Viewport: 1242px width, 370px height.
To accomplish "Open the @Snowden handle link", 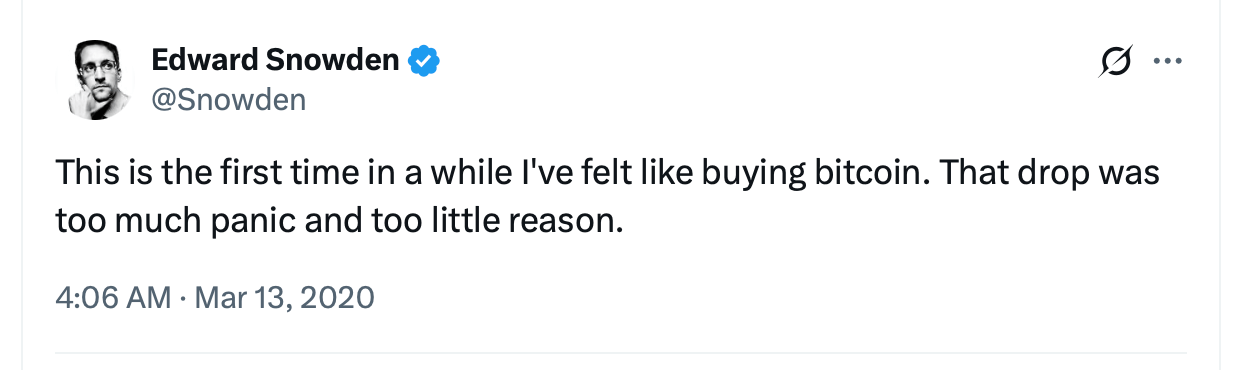I will point(228,100).
